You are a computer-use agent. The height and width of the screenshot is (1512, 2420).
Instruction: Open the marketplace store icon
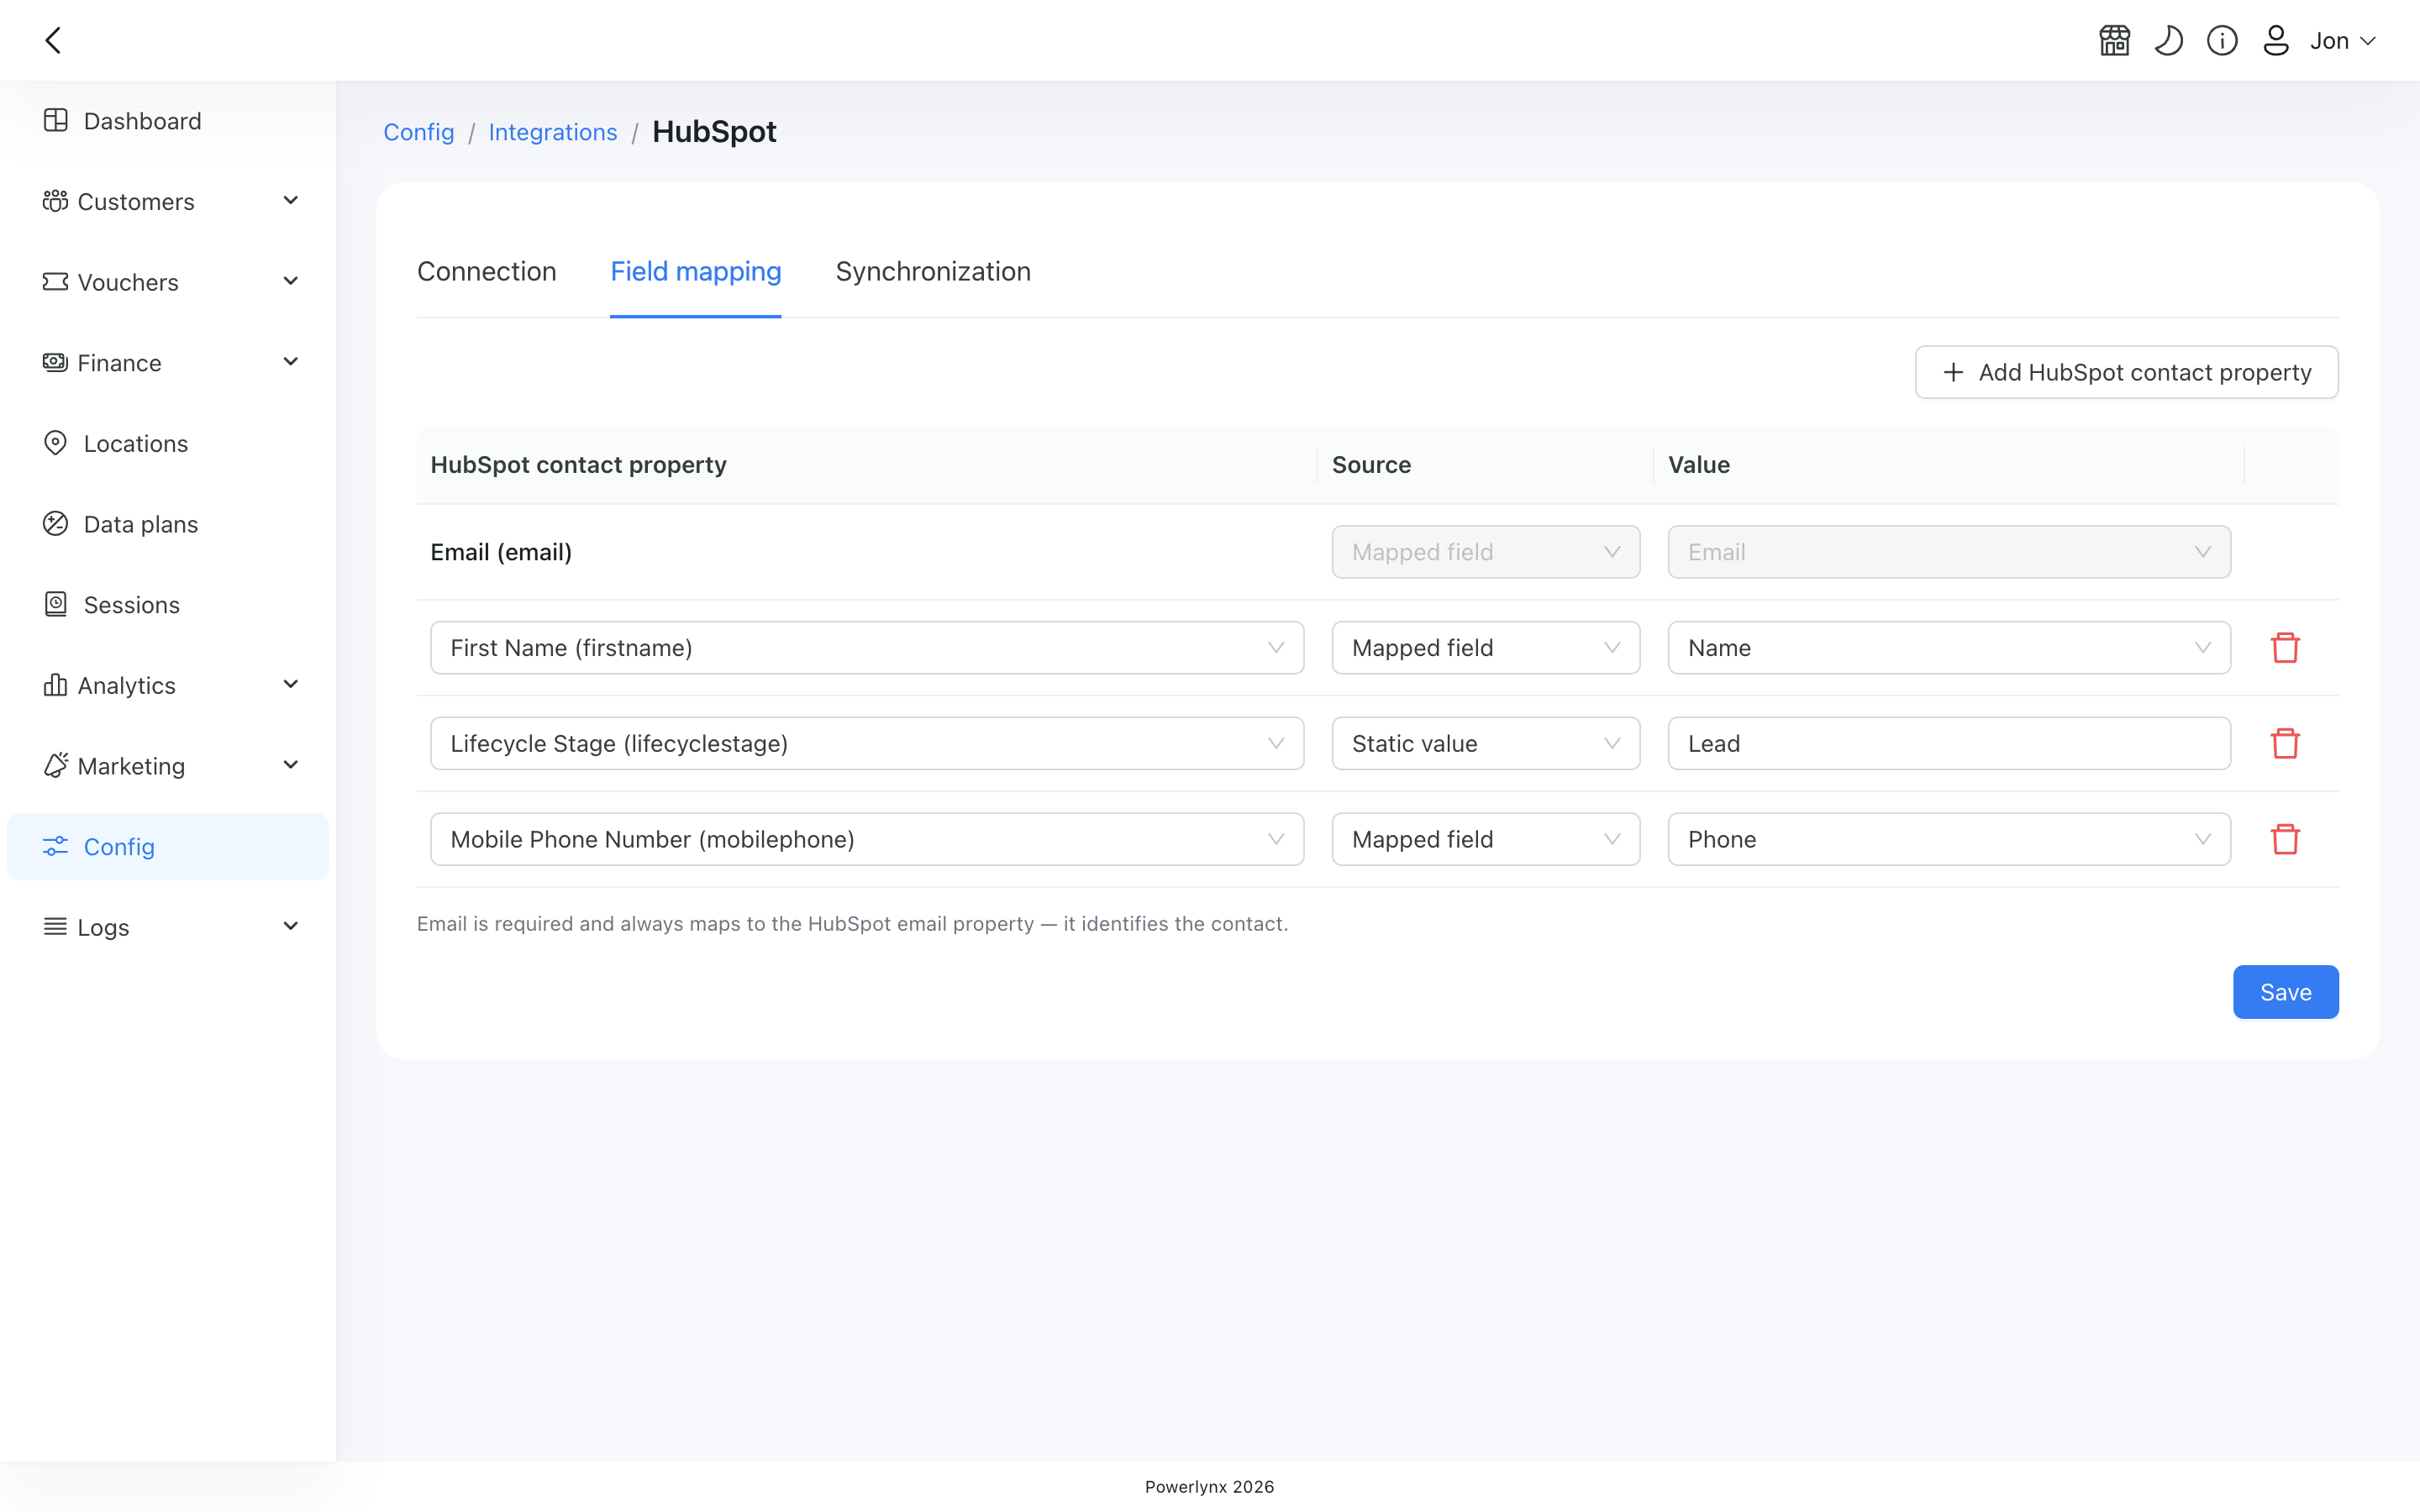(2114, 40)
